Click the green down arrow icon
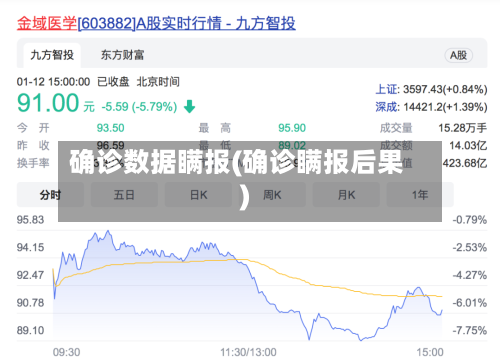The width and height of the screenshot is (500, 364). (189, 107)
